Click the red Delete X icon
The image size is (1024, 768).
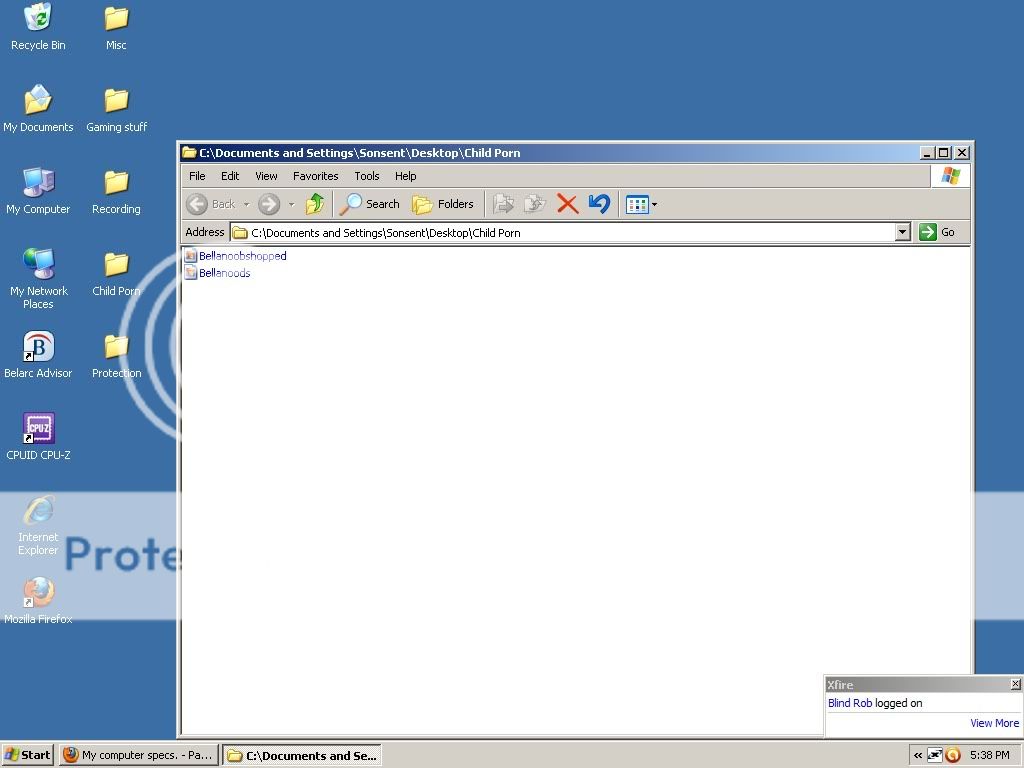[x=567, y=204]
